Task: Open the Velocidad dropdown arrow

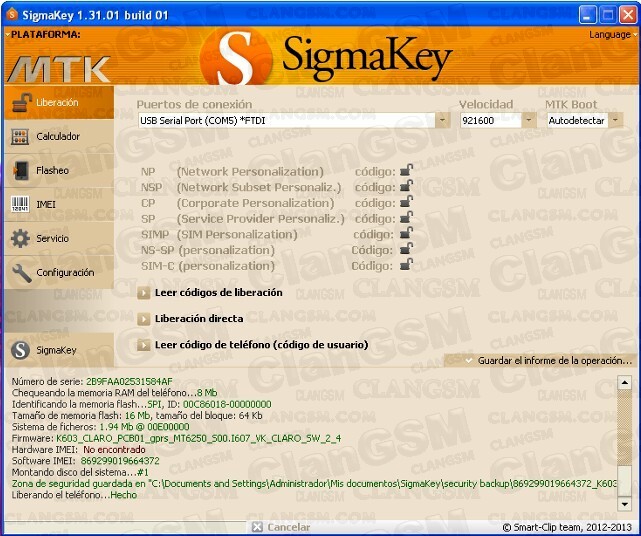Action: 529,121
